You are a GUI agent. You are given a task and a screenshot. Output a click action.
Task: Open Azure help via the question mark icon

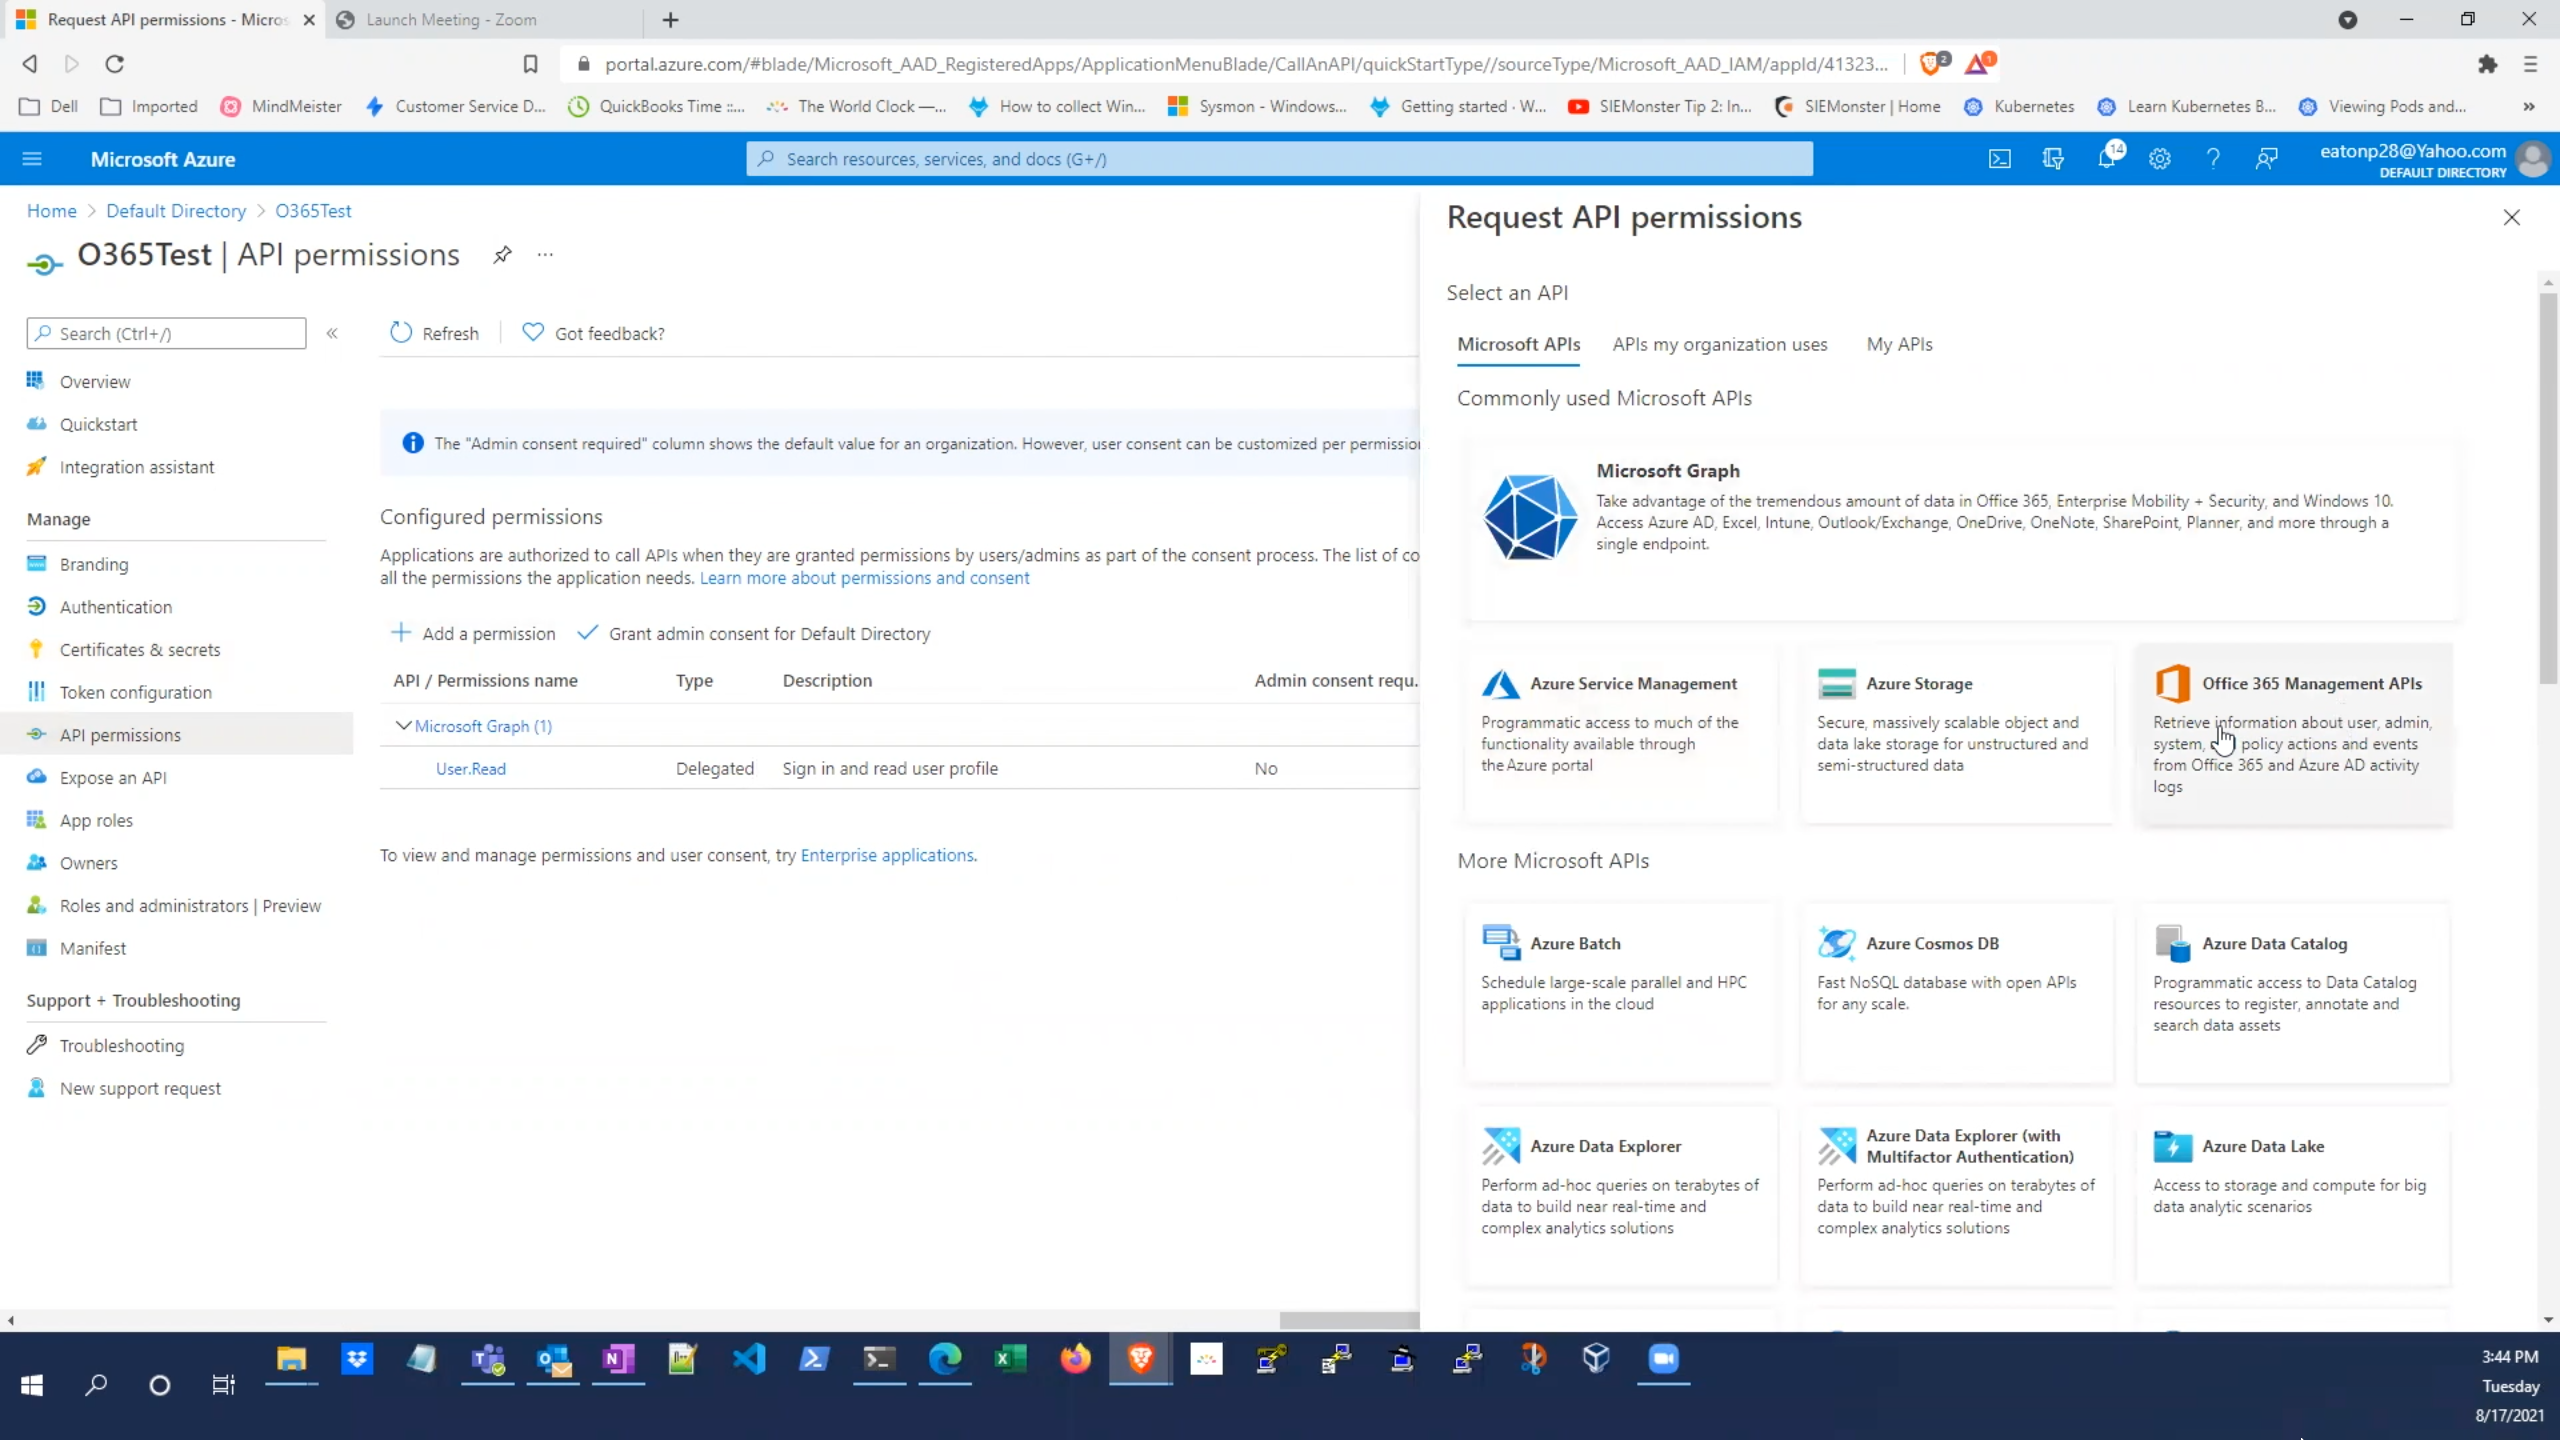click(x=2213, y=158)
